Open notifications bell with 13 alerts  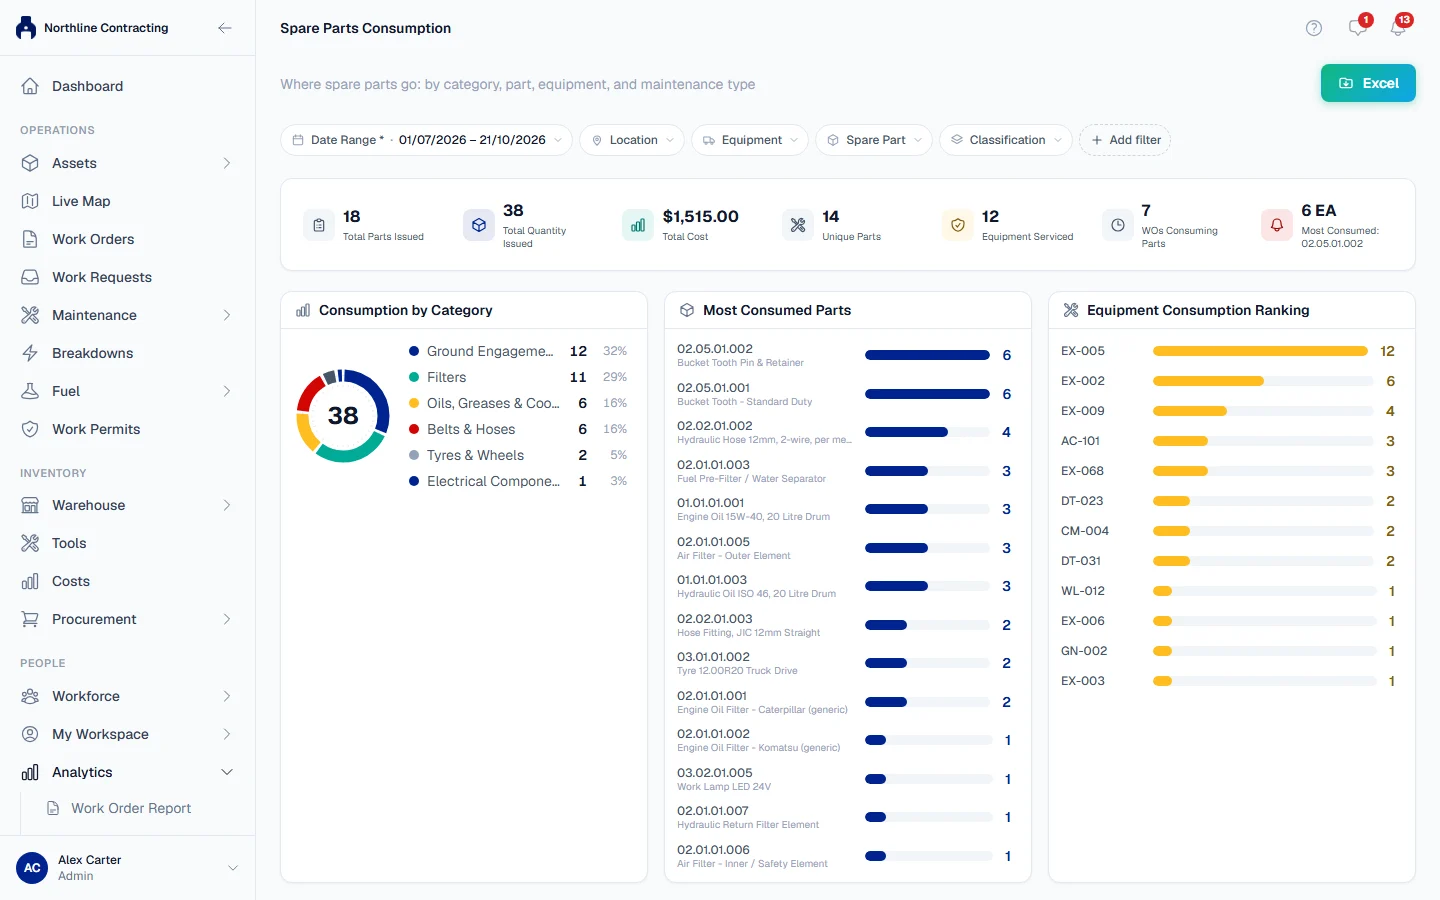click(x=1399, y=27)
